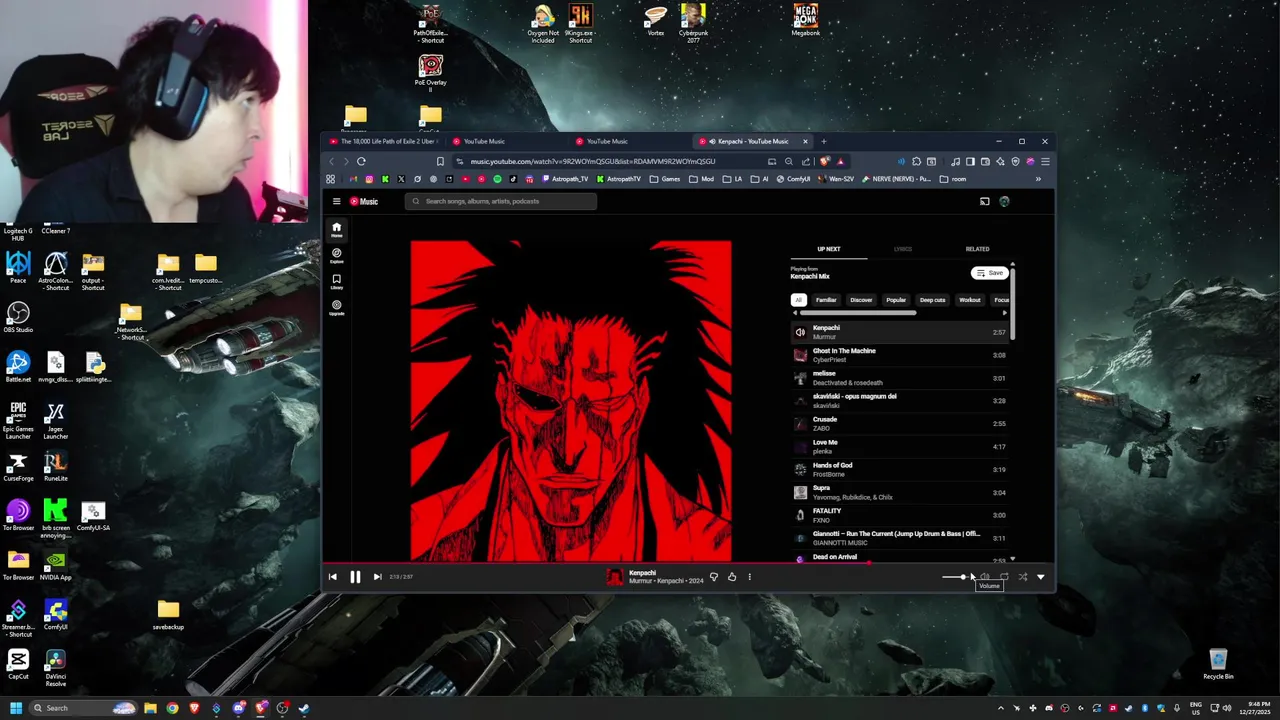1280x720 pixels.
Task: Like the song Kenpachi
Action: 732,577
